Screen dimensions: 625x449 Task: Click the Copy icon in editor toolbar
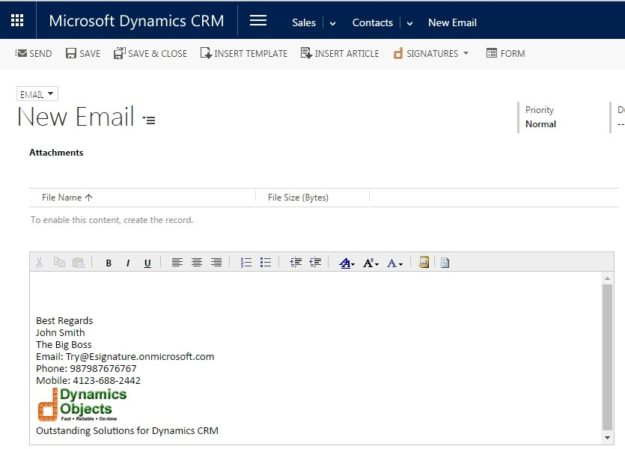click(59, 262)
